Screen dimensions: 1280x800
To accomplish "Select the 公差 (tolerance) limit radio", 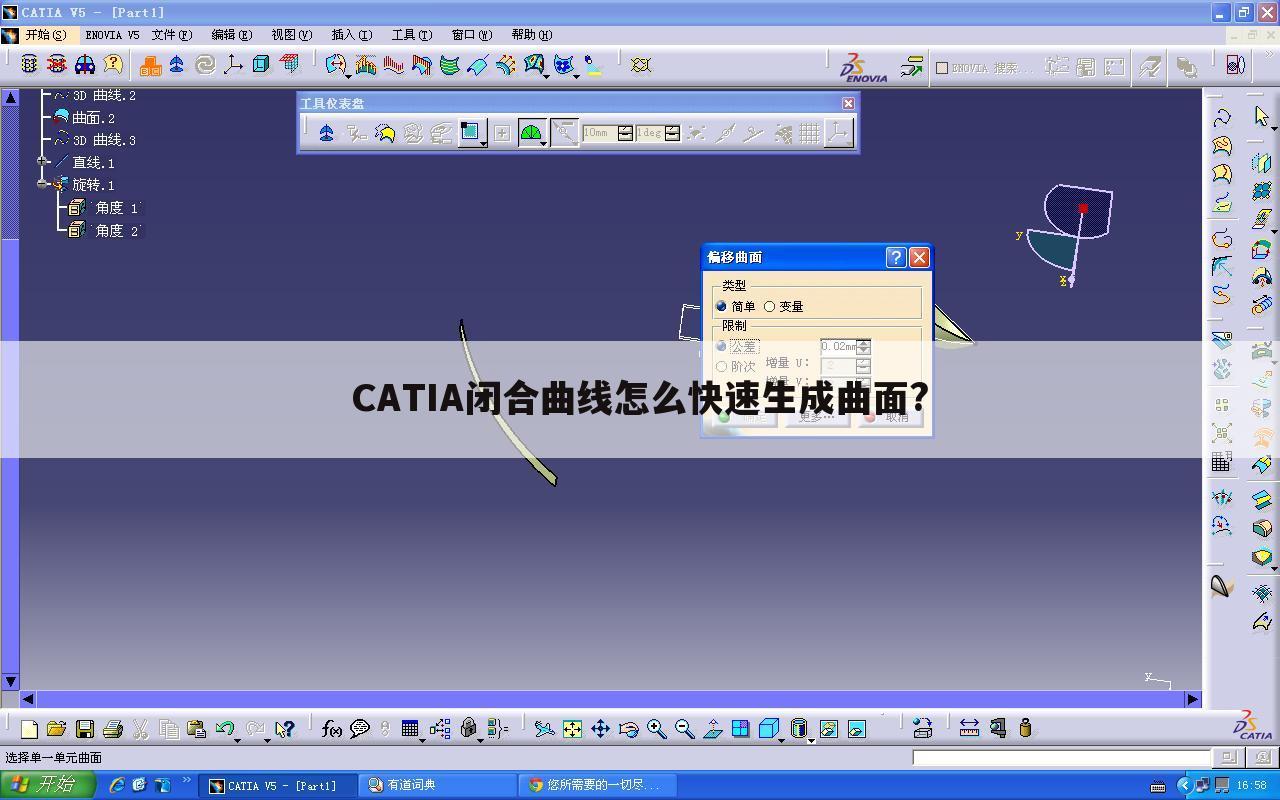I will click(721, 346).
